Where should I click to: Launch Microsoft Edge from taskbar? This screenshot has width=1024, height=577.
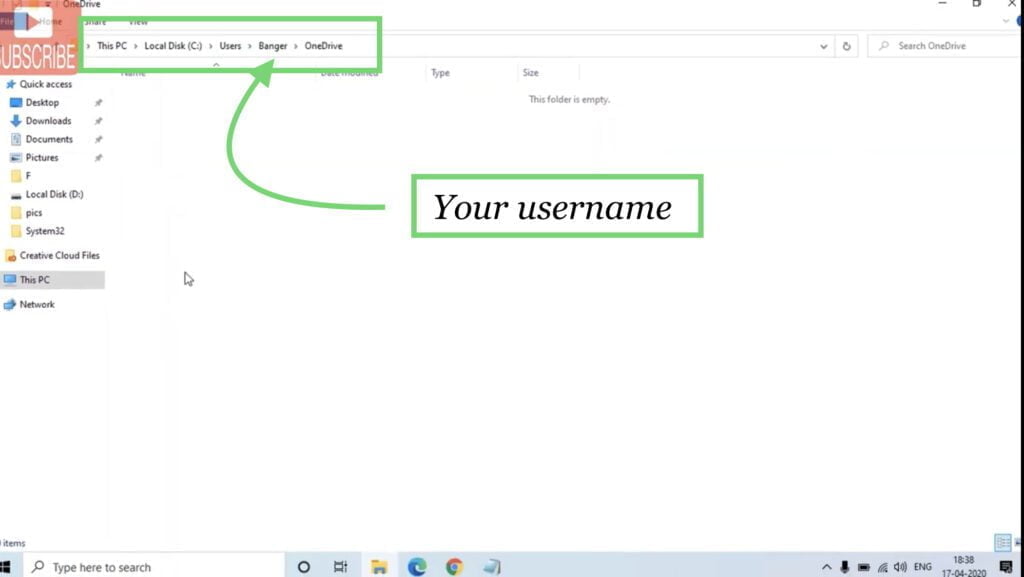417,567
